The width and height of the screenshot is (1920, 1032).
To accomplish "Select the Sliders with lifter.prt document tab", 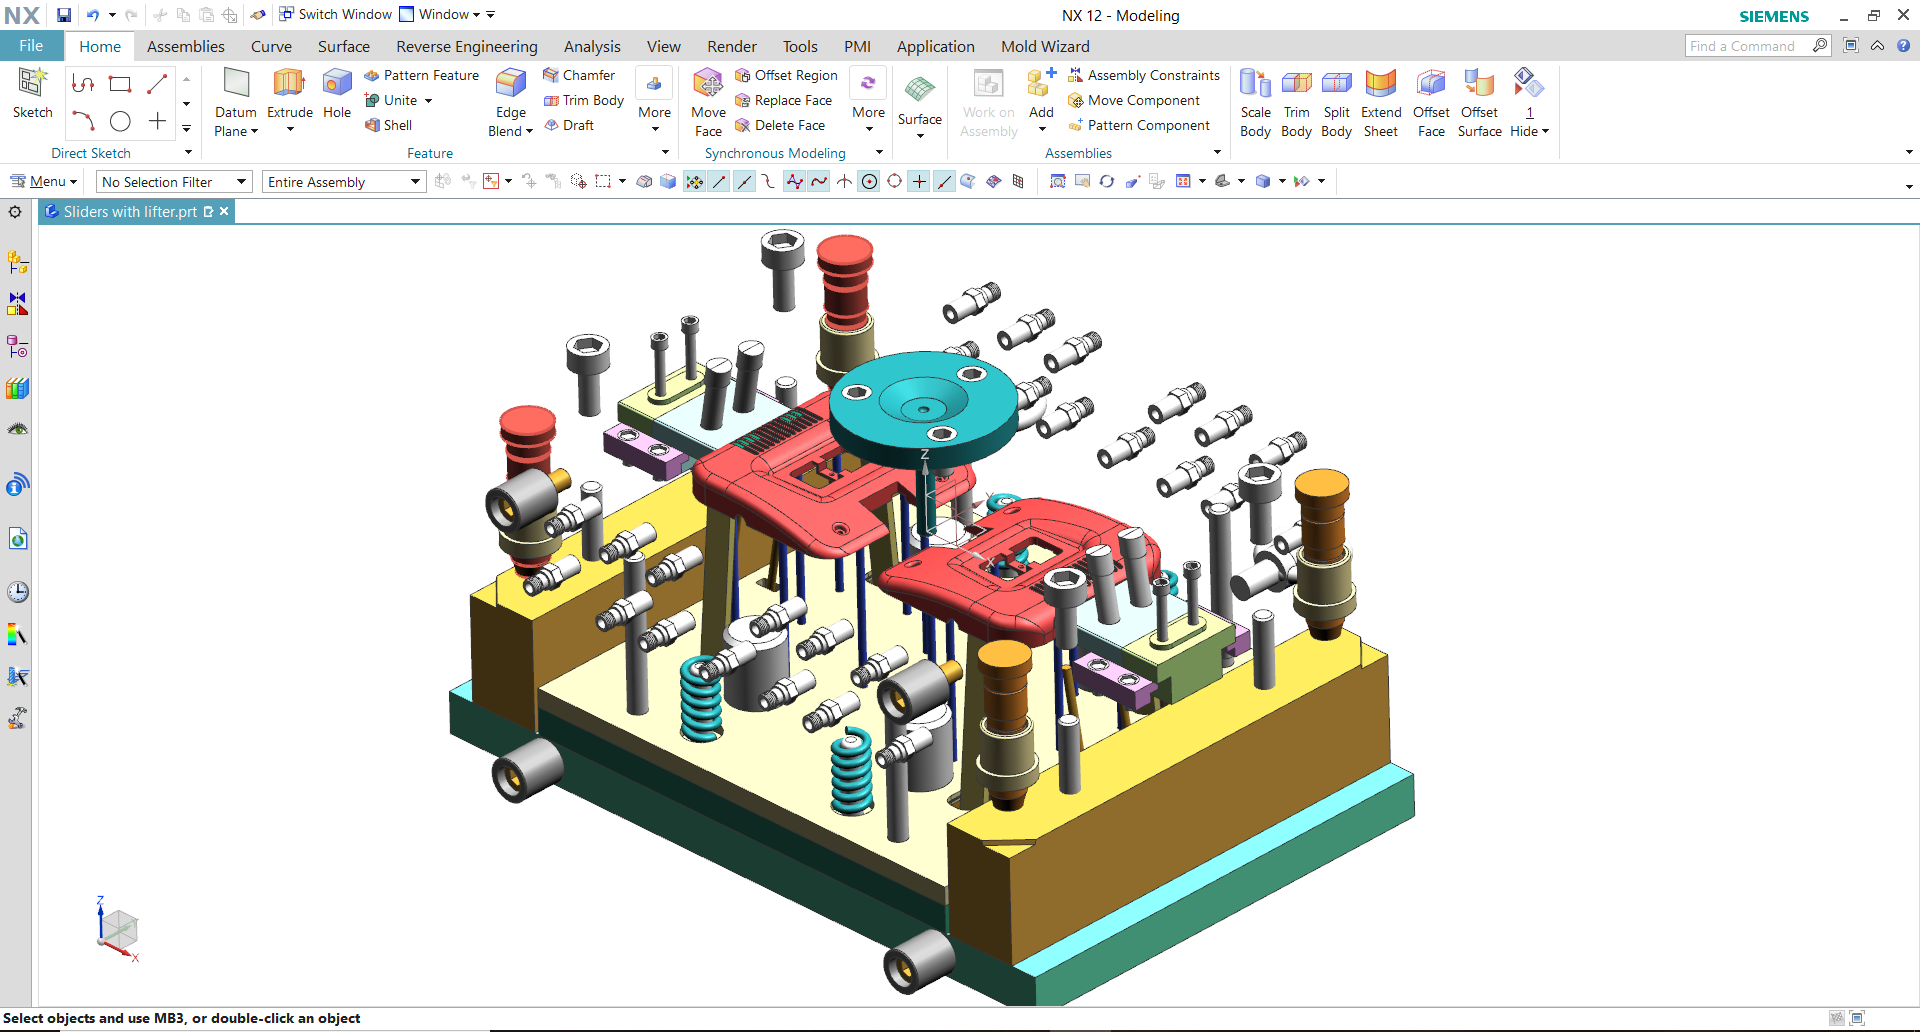I will (x=137, y=212).
